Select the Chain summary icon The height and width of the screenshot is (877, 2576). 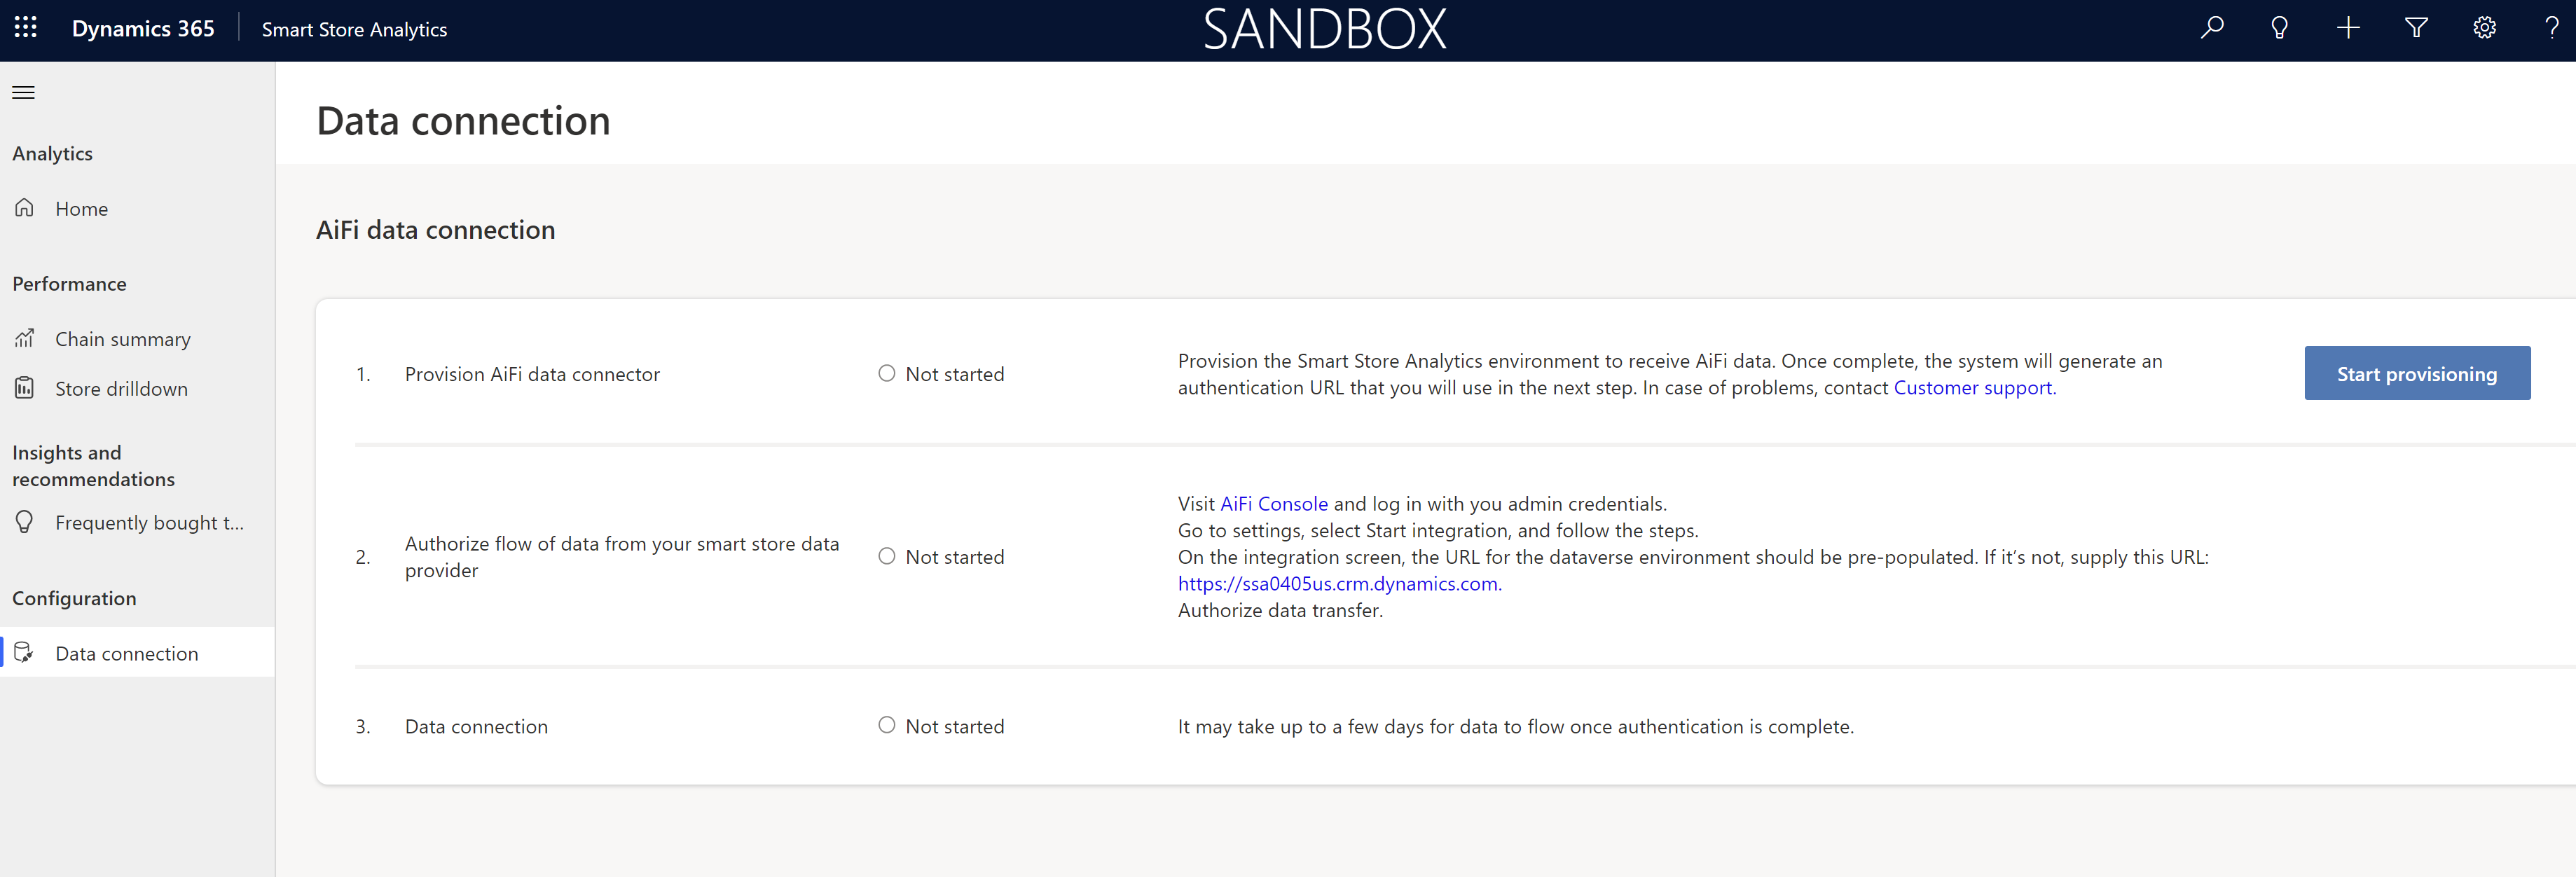click(x=25, y=338)
